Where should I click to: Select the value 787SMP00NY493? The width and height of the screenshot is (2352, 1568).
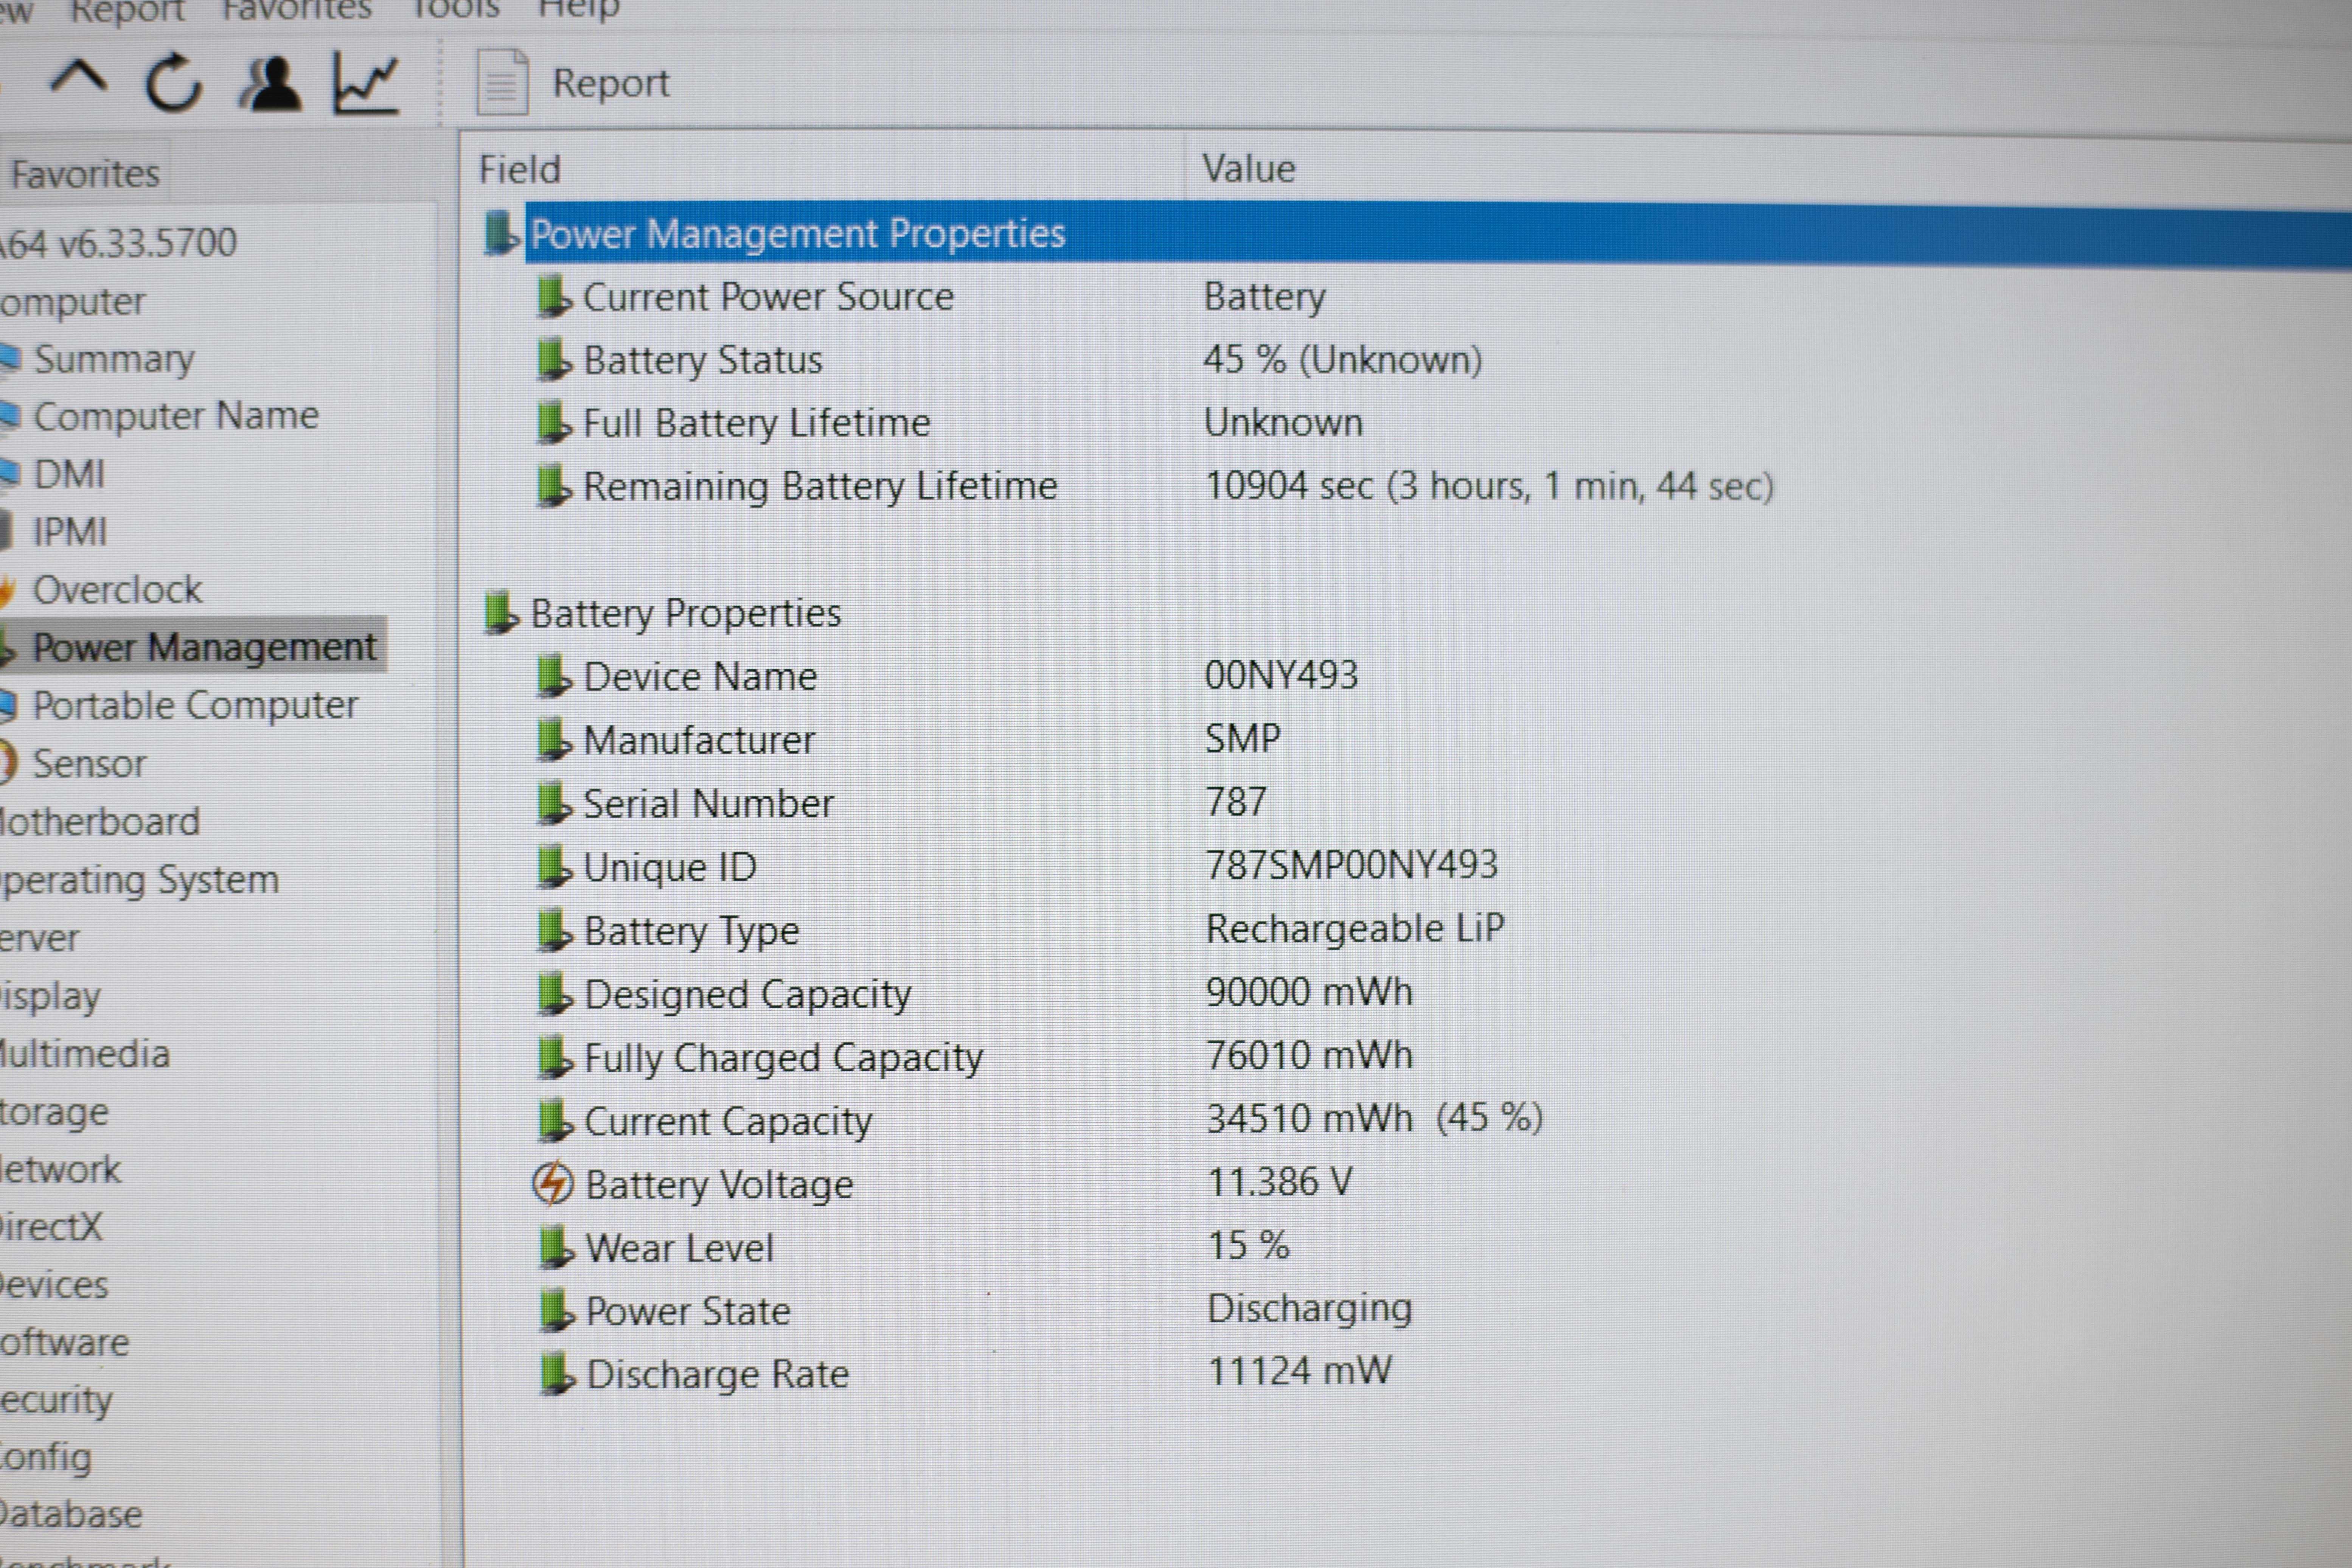1351,865
